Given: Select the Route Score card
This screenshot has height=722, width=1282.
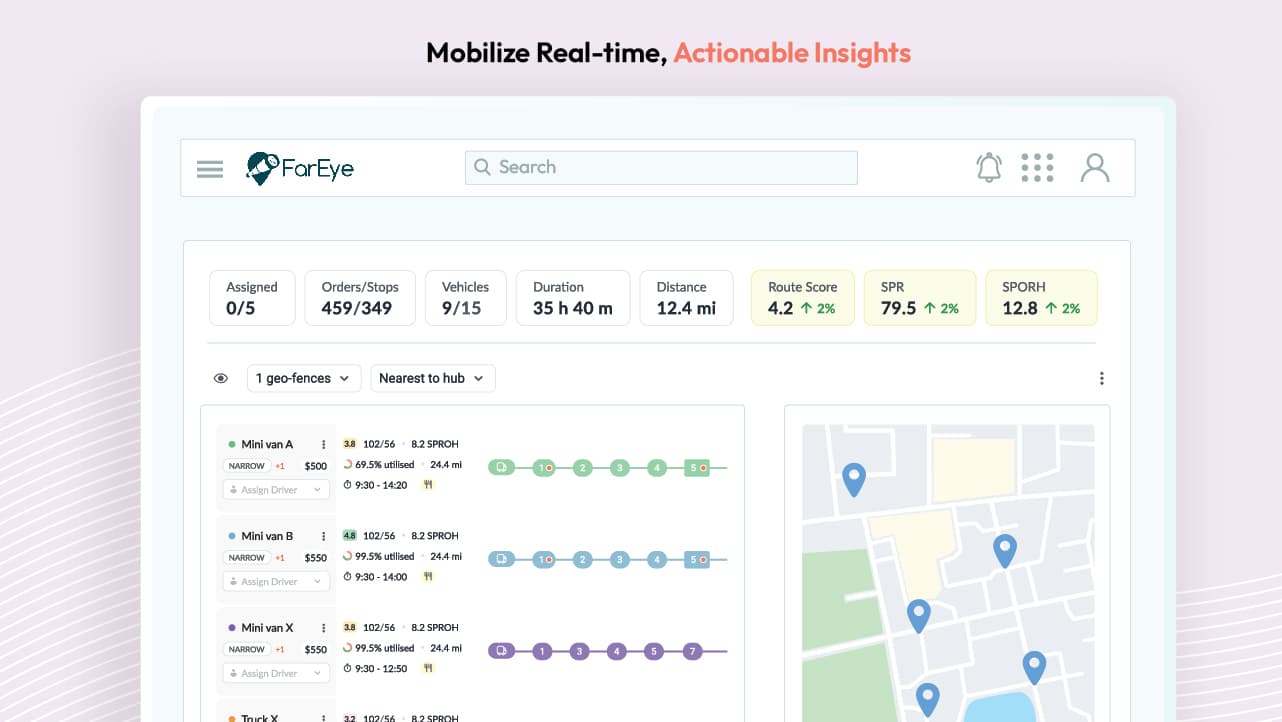Looking at the screenshot, I should (803, 298).
